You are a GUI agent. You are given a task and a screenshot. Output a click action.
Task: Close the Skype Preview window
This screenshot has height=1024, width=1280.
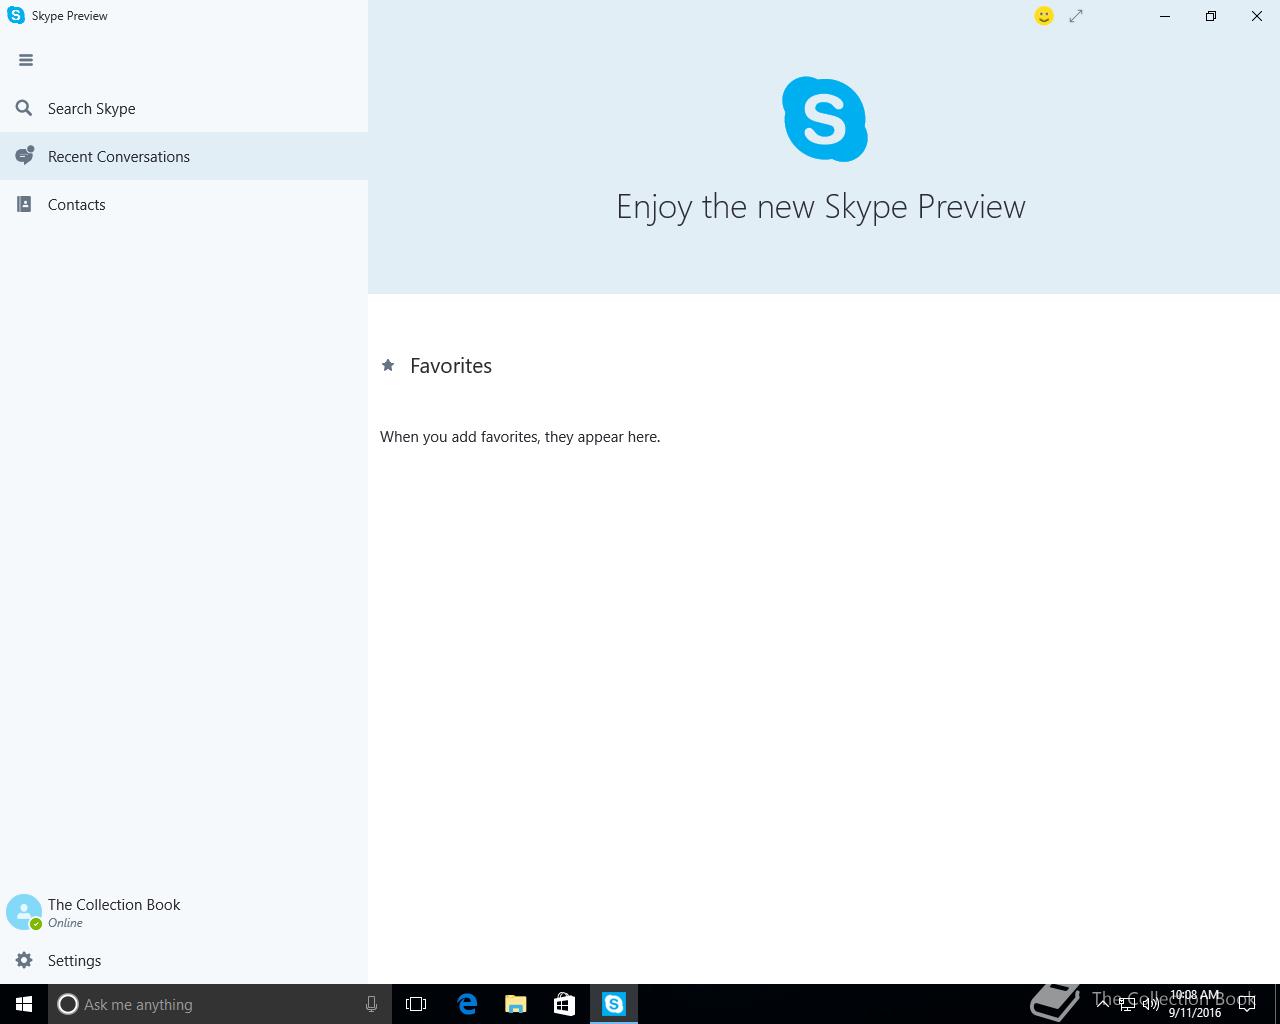[1257, 16]
